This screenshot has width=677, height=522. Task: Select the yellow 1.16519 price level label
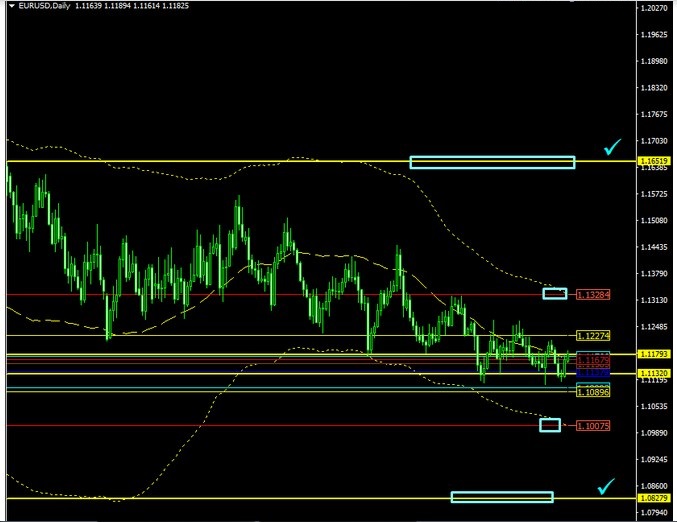pos(655,161)
